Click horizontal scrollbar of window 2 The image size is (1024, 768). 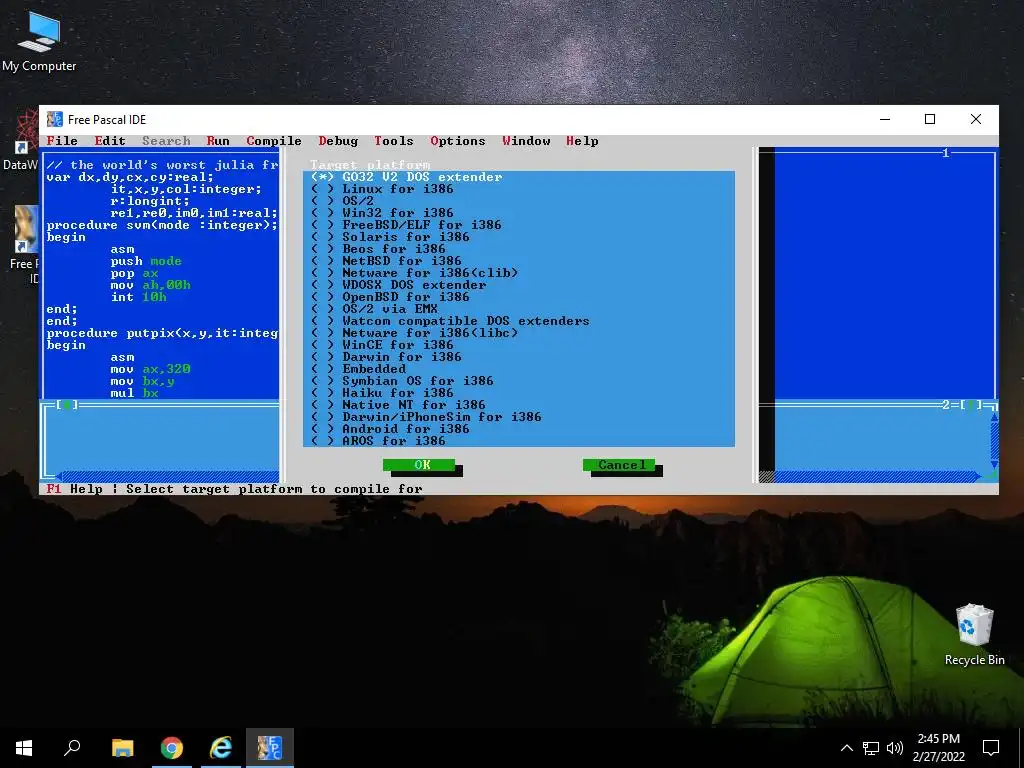(x=878, y=477)
